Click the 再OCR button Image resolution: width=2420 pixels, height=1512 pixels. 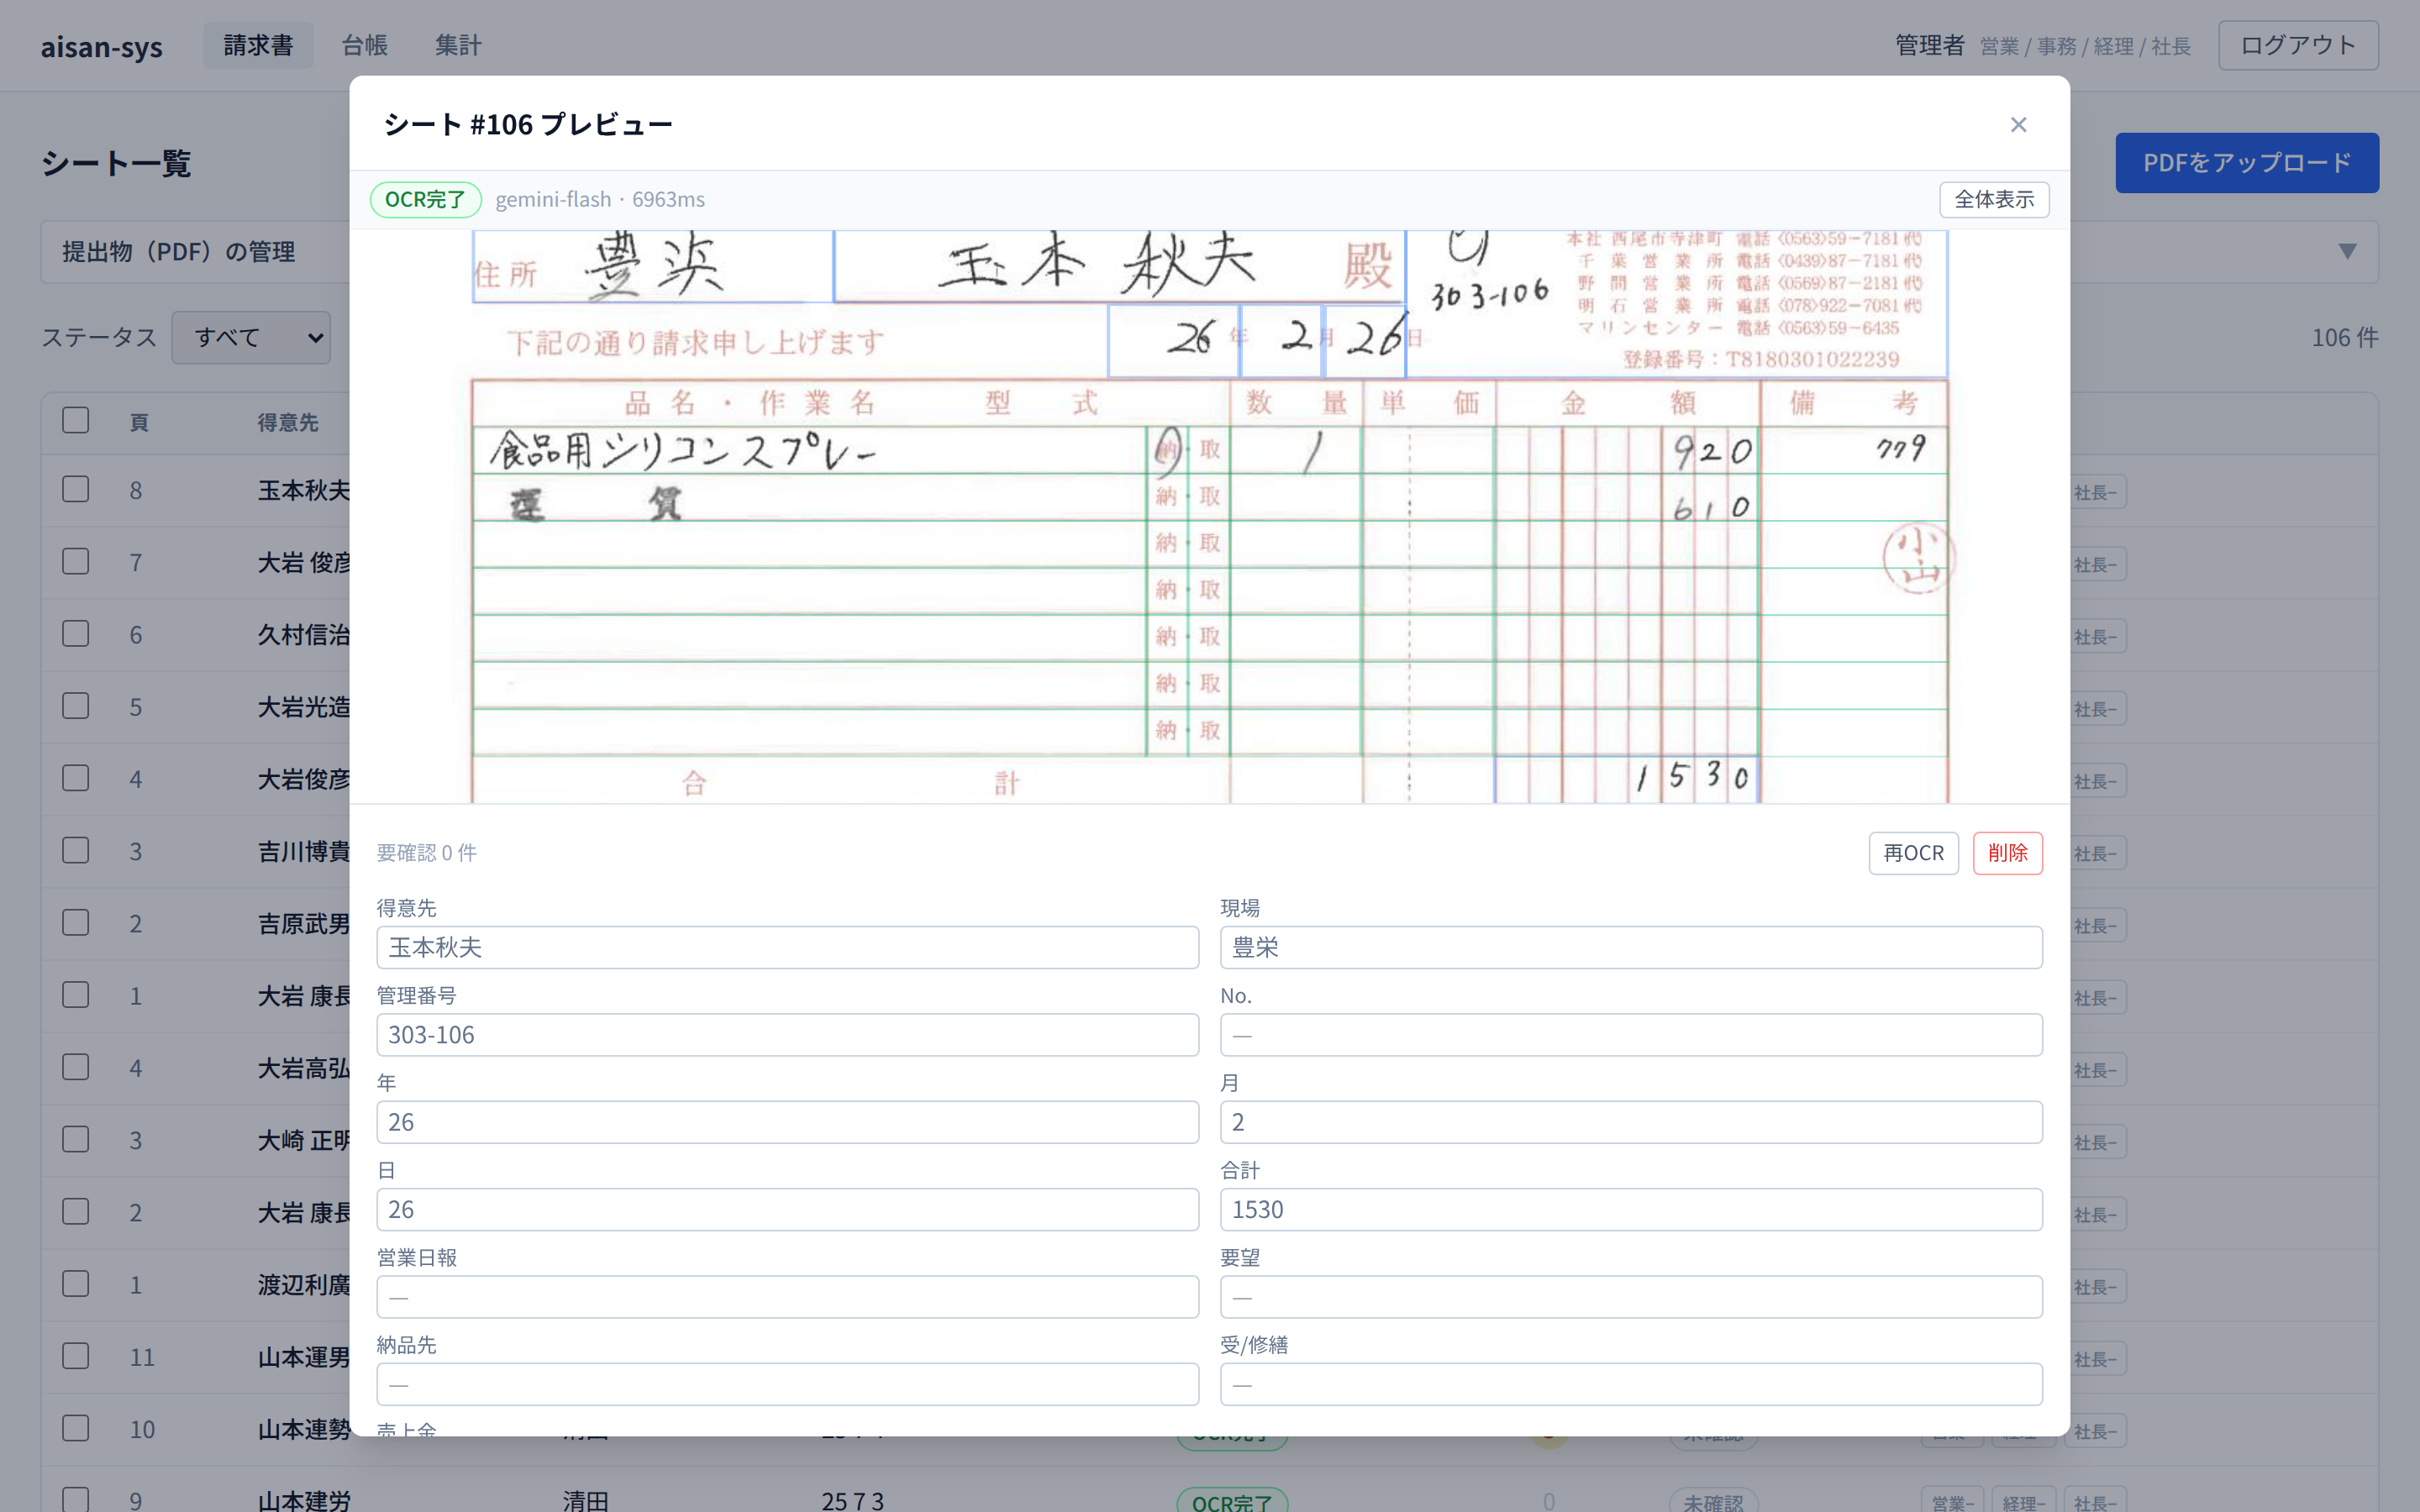1913,853
